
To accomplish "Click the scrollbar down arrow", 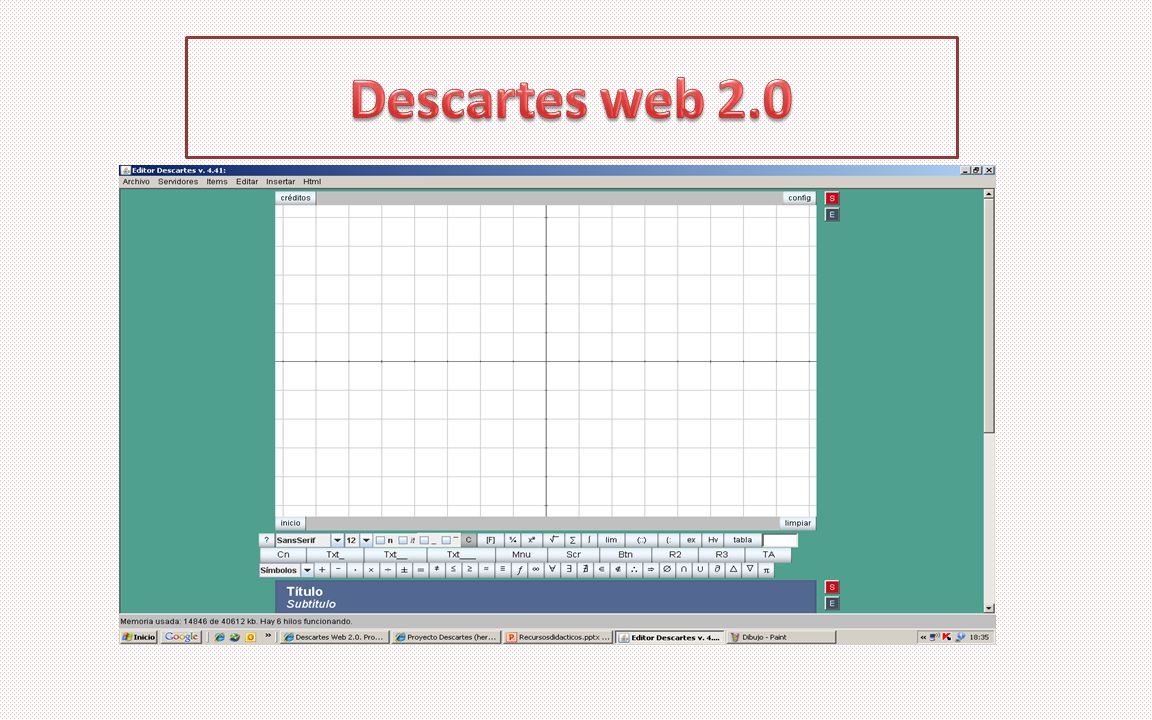I will point(989,608).
